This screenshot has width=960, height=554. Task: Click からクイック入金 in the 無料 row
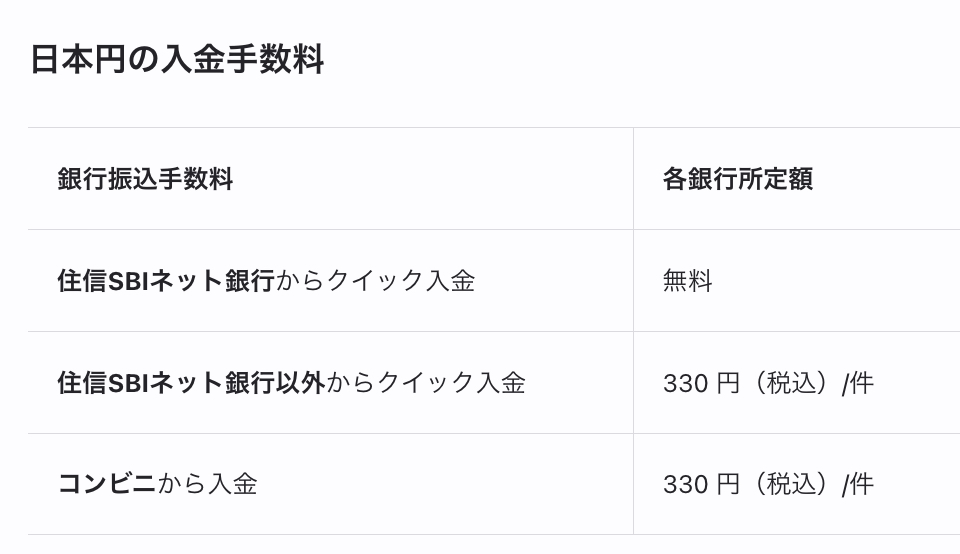pos(375,281)
